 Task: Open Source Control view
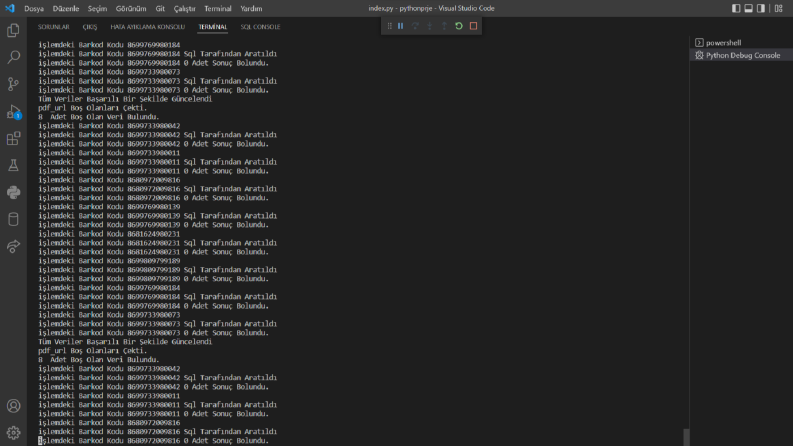point(13,84)
